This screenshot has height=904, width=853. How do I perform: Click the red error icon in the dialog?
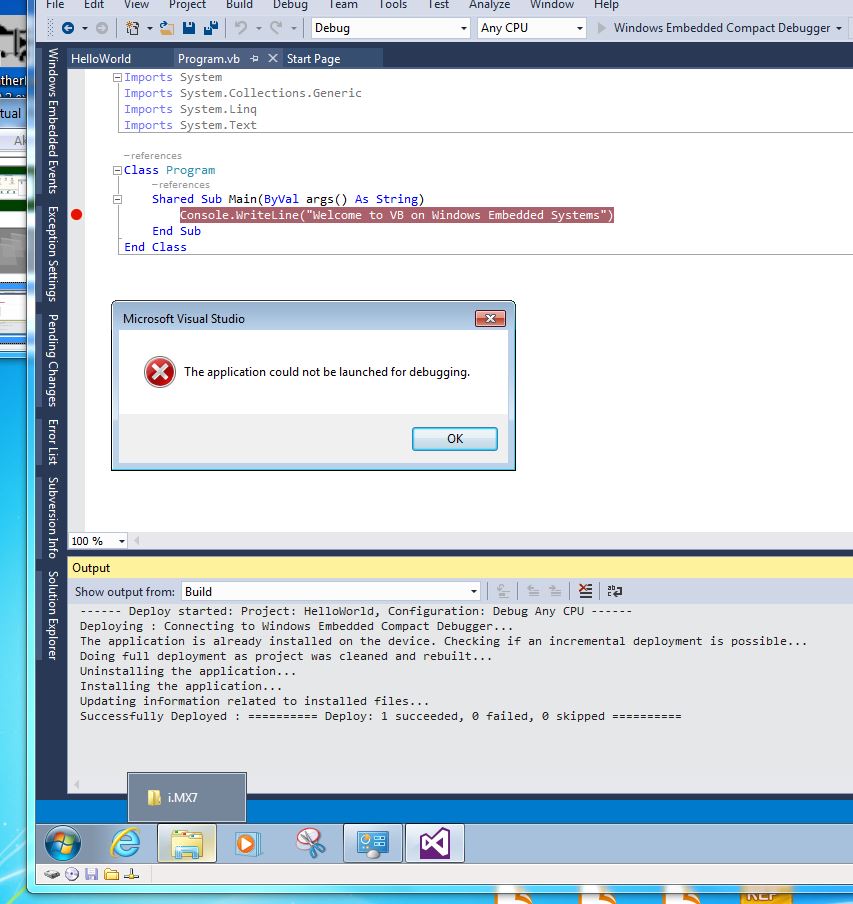point(160,372)
